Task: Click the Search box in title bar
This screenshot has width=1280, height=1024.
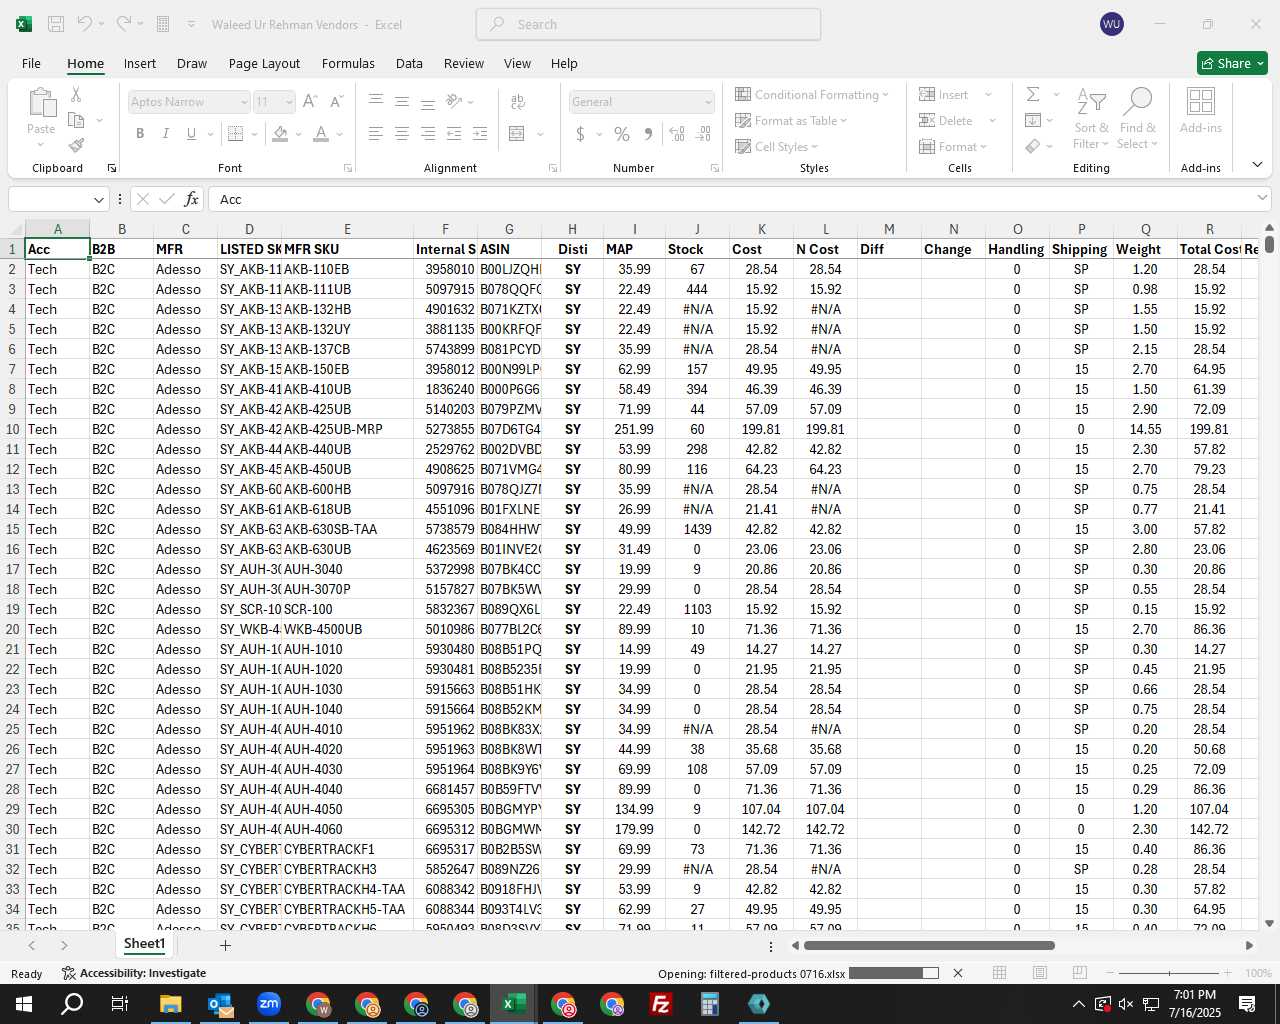Action: point(648,24)
